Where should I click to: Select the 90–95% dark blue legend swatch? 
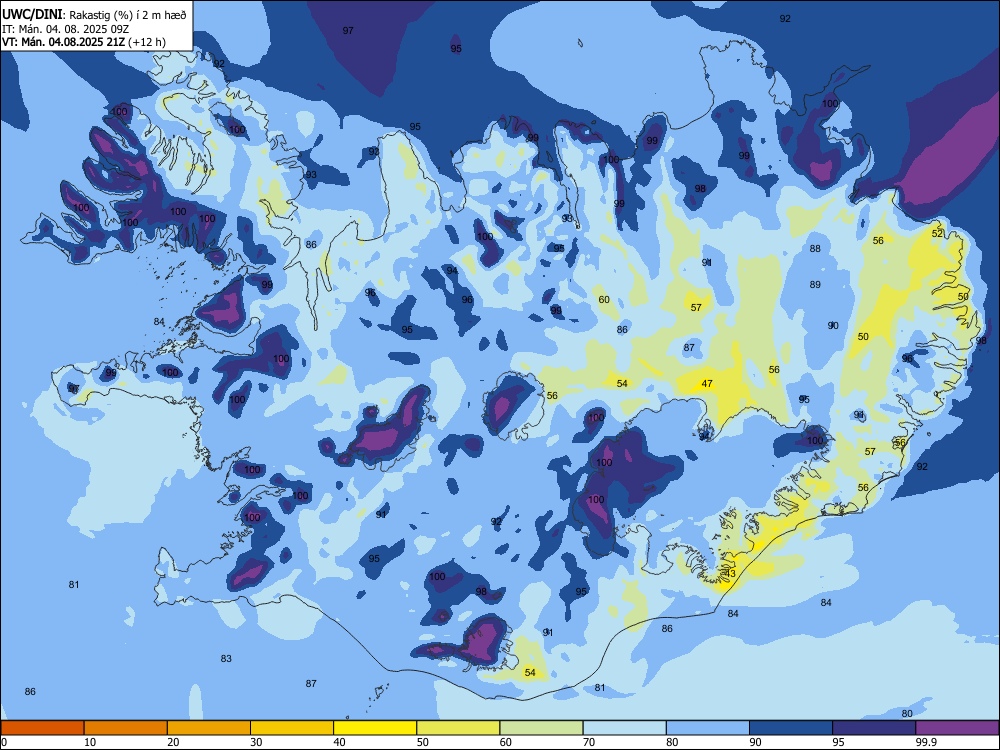pos(791,728)
